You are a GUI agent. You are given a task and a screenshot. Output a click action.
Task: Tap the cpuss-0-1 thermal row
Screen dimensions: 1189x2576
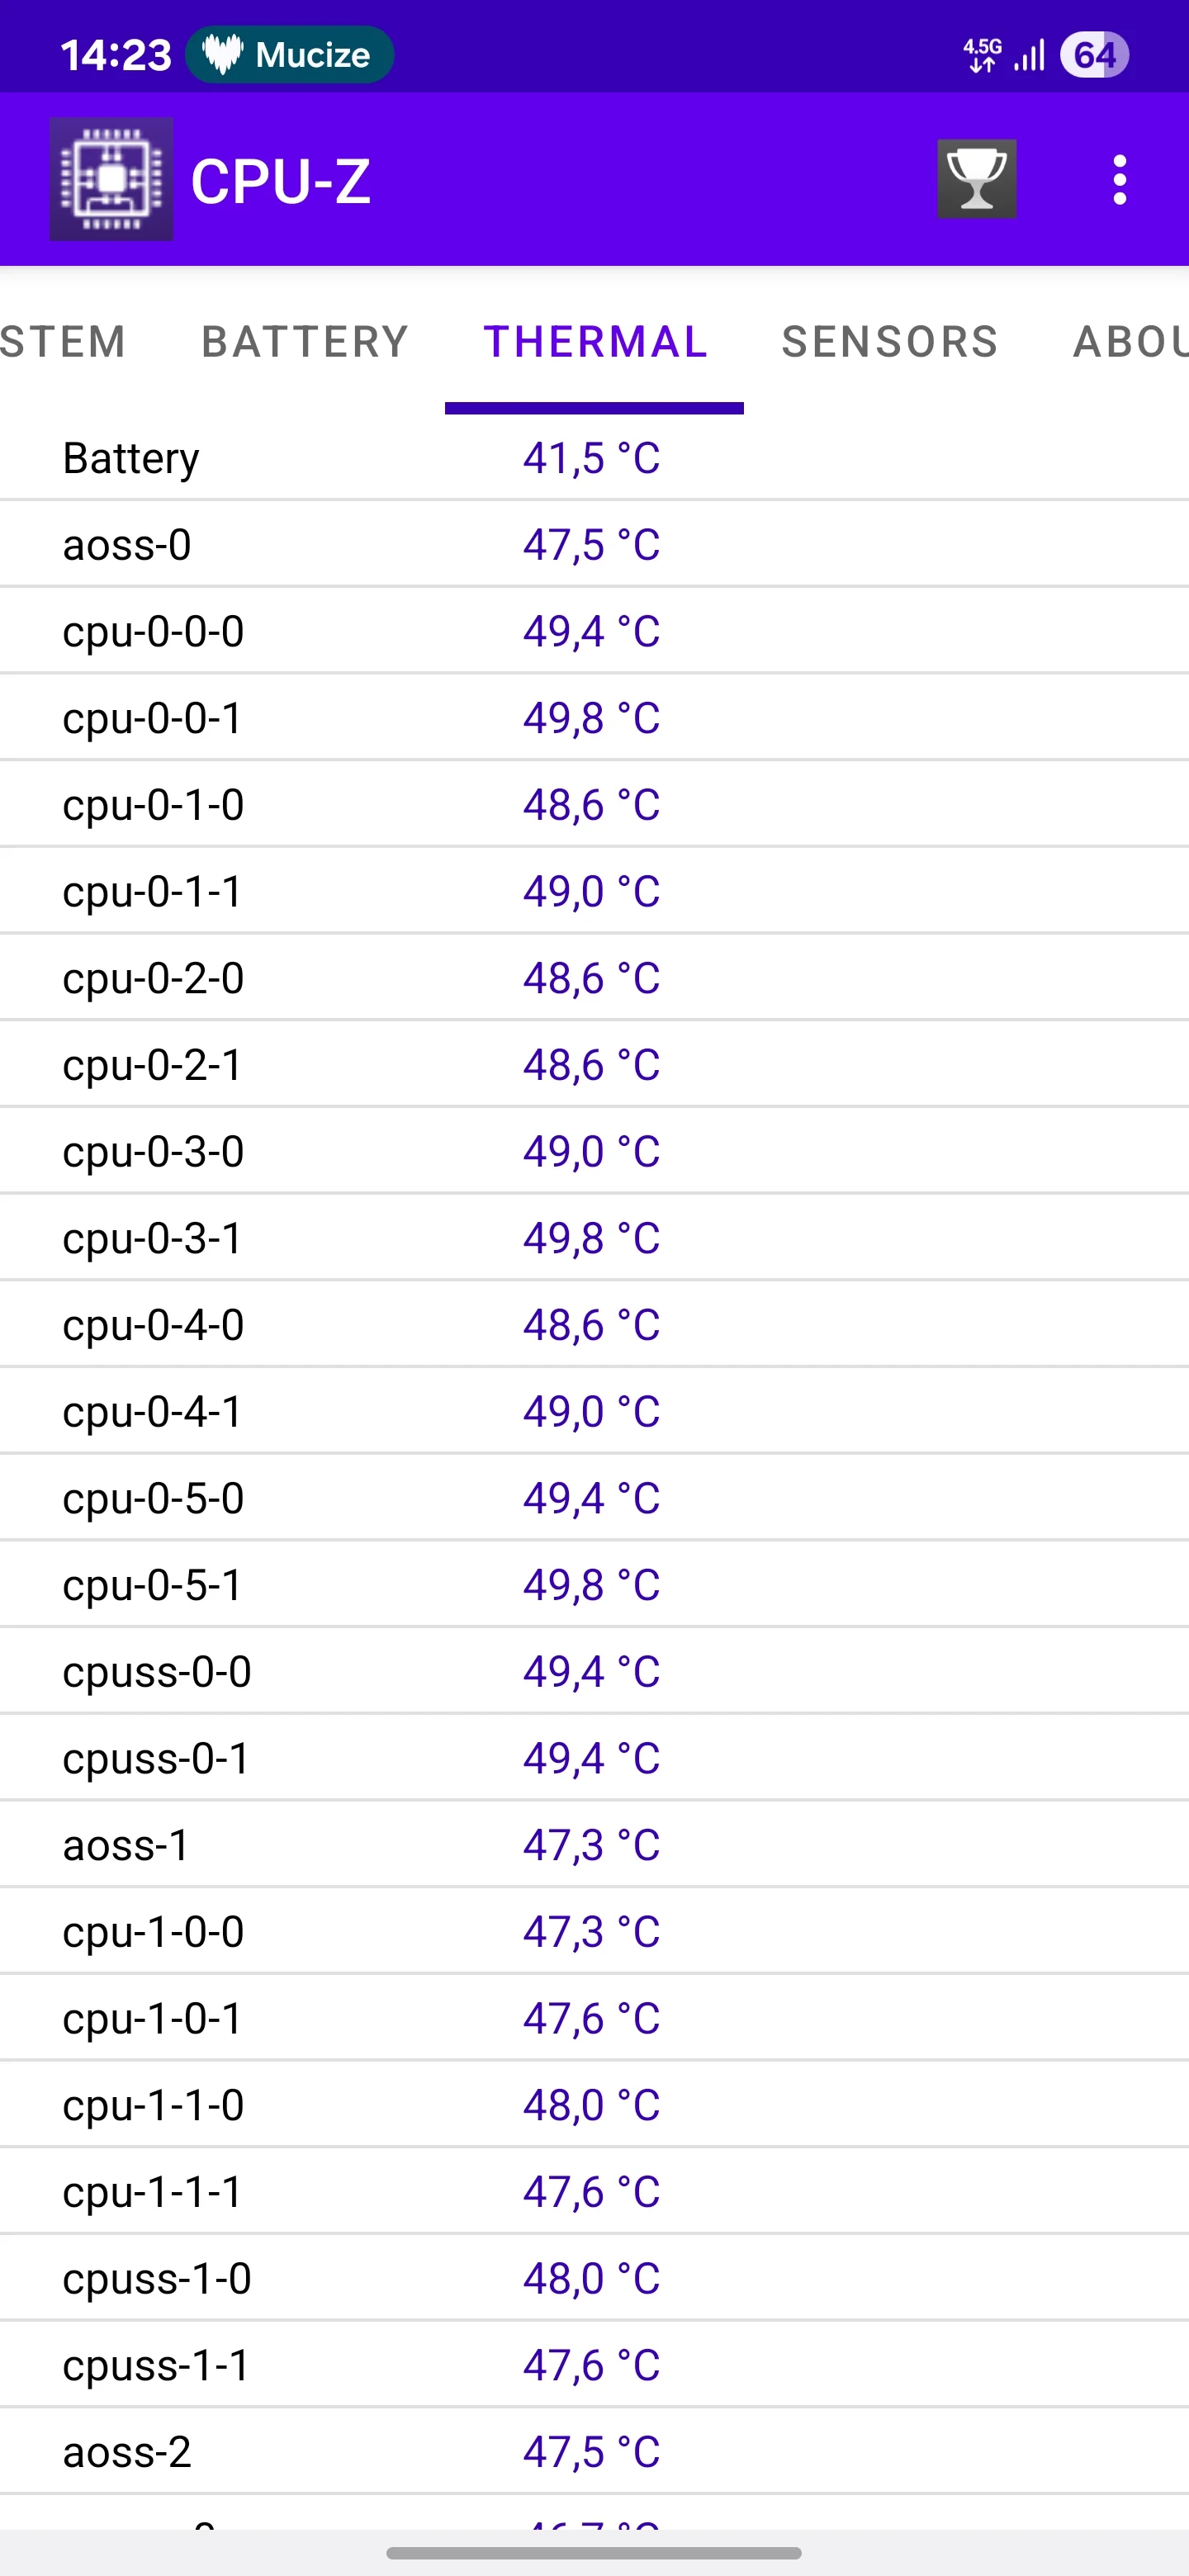594,1758
